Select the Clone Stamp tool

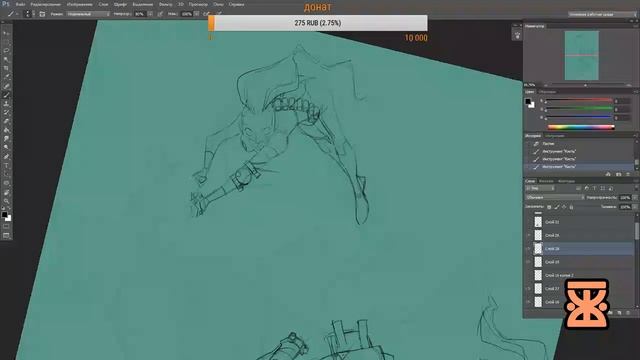tap(6, 104)
